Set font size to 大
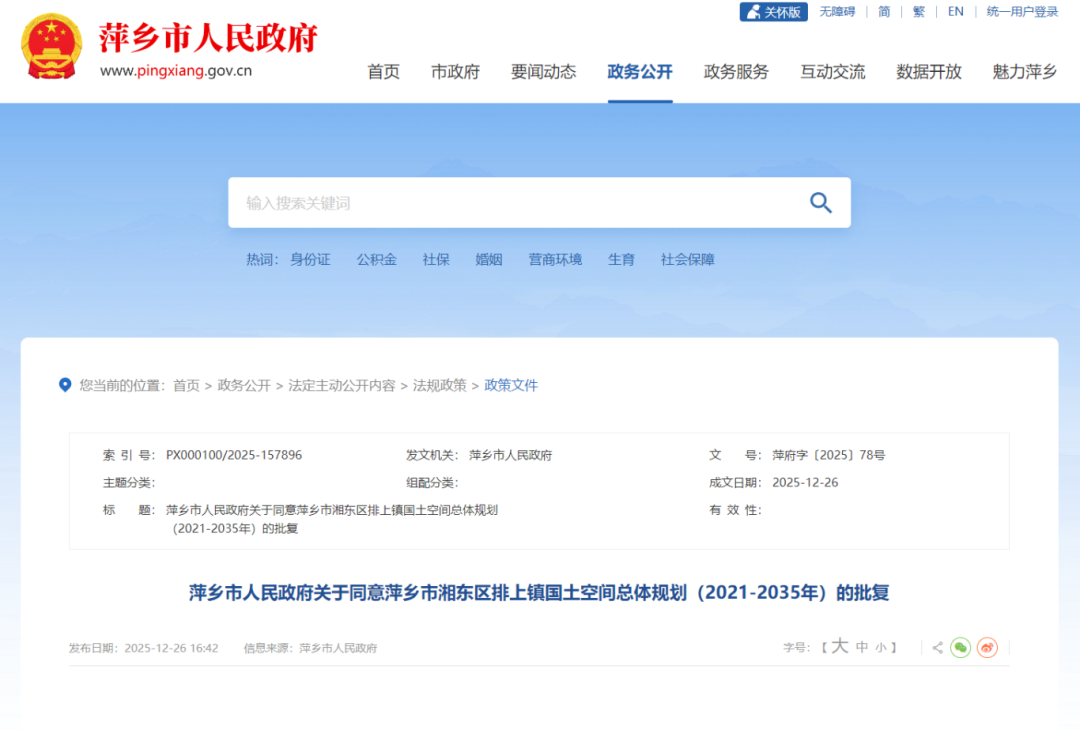 [x=840, y=646]
